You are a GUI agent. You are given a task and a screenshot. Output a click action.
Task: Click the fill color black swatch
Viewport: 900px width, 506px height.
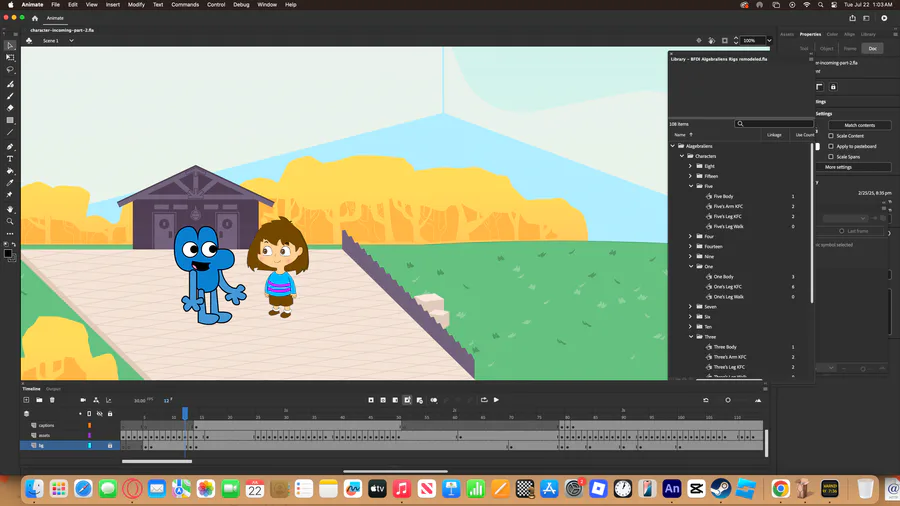[7, 254]
